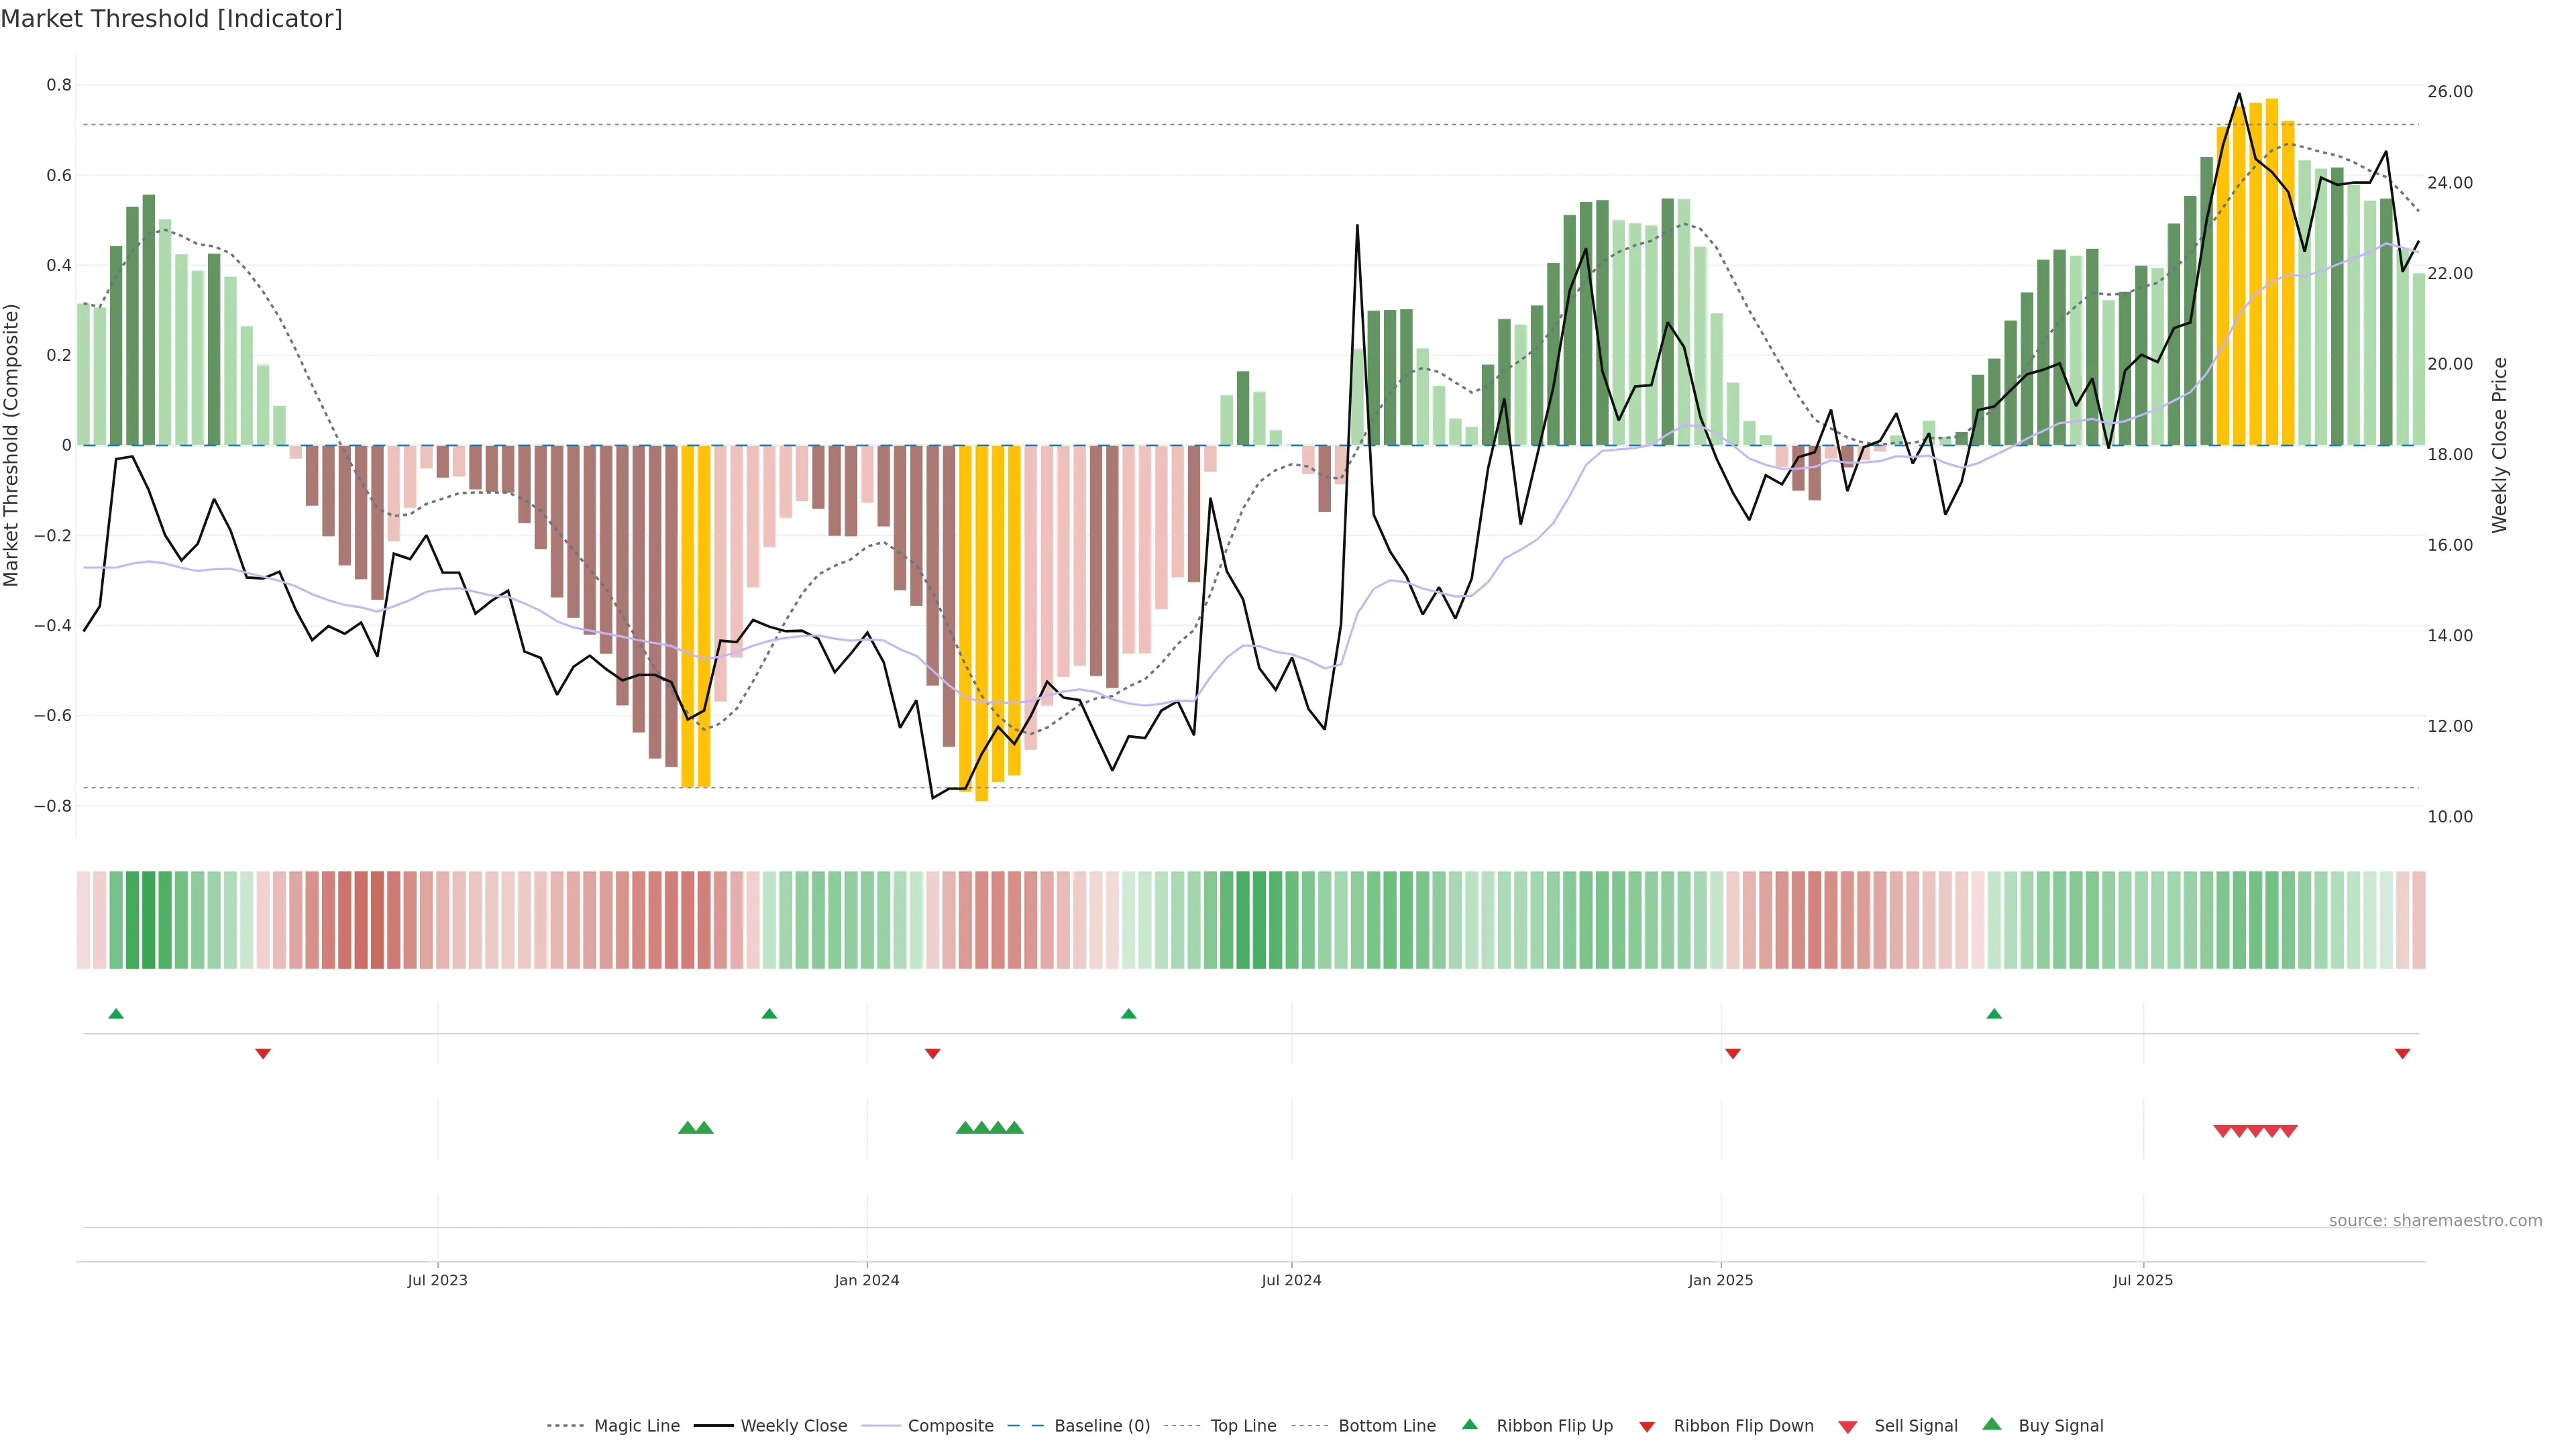Toggle the Bottom Line legend entry
This screenshot has width=2576, height=1449.
(x=1386, y=1426)
